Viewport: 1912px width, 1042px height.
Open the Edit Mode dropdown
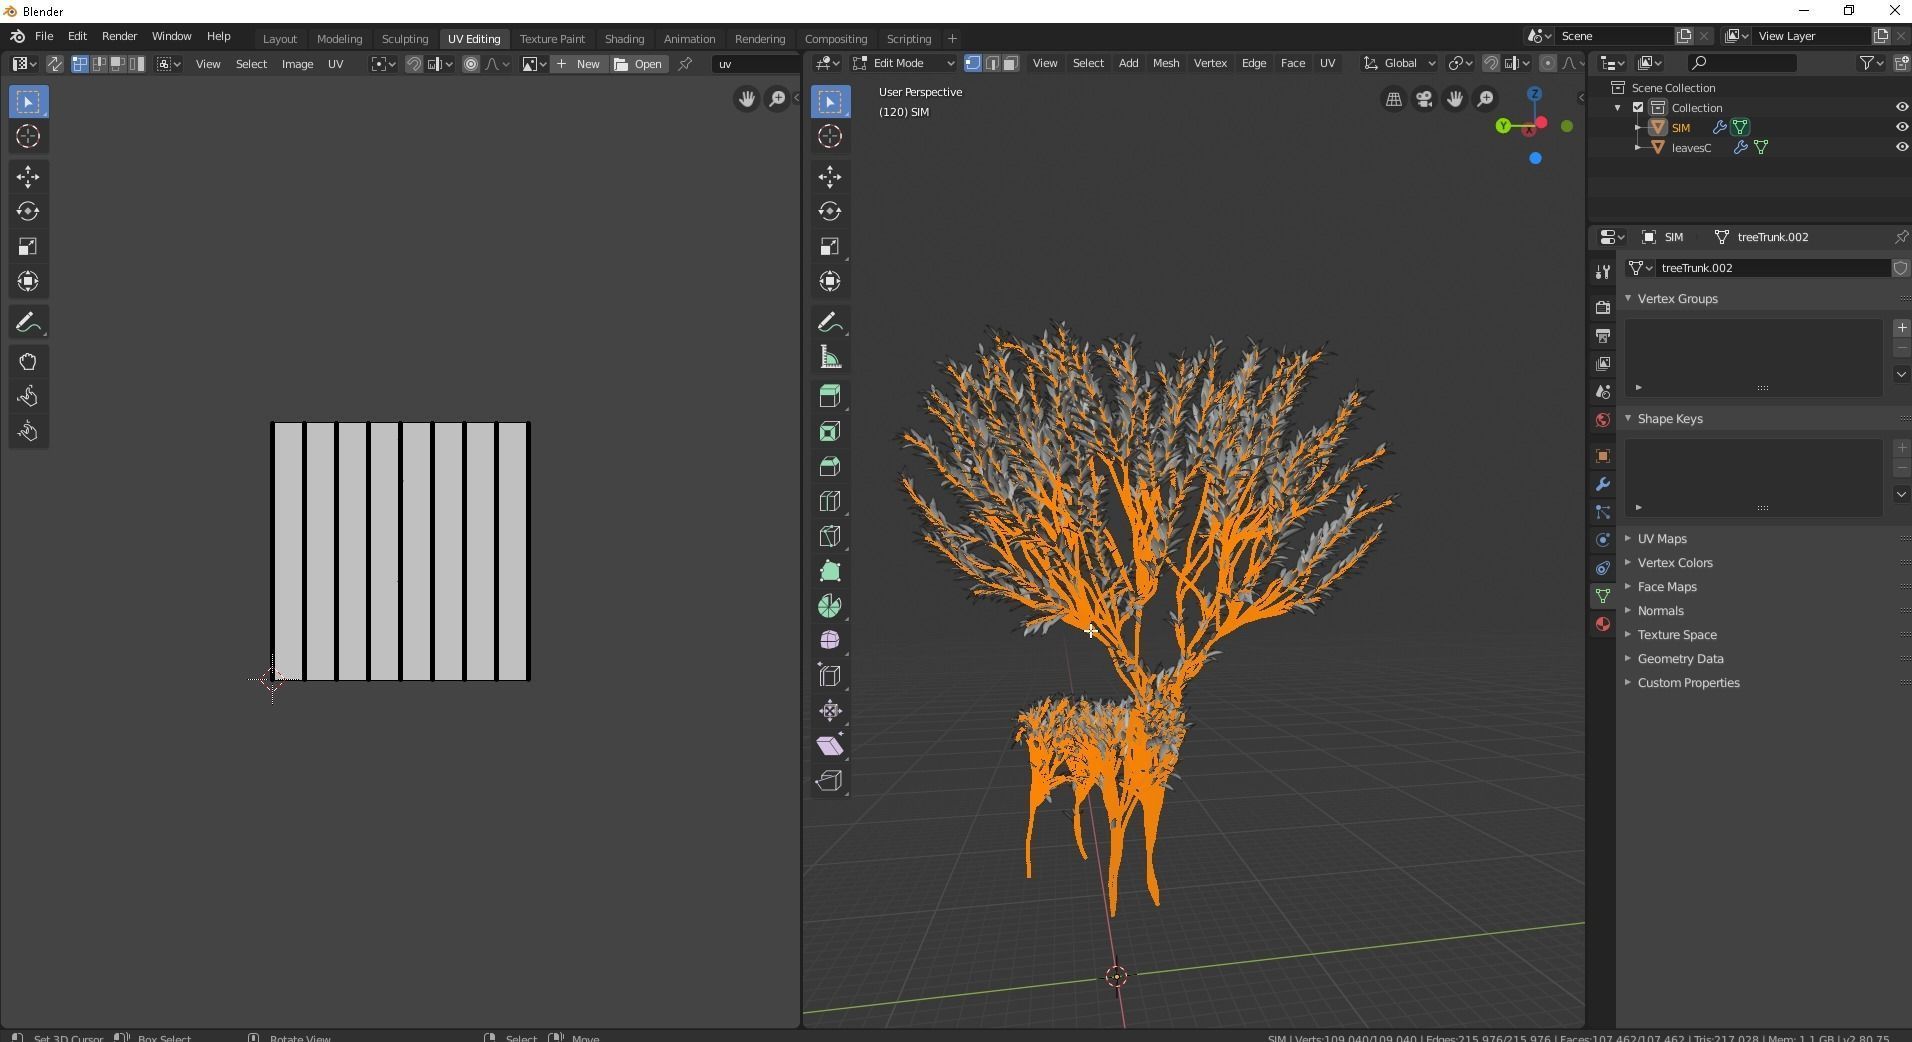coord(904,63)
